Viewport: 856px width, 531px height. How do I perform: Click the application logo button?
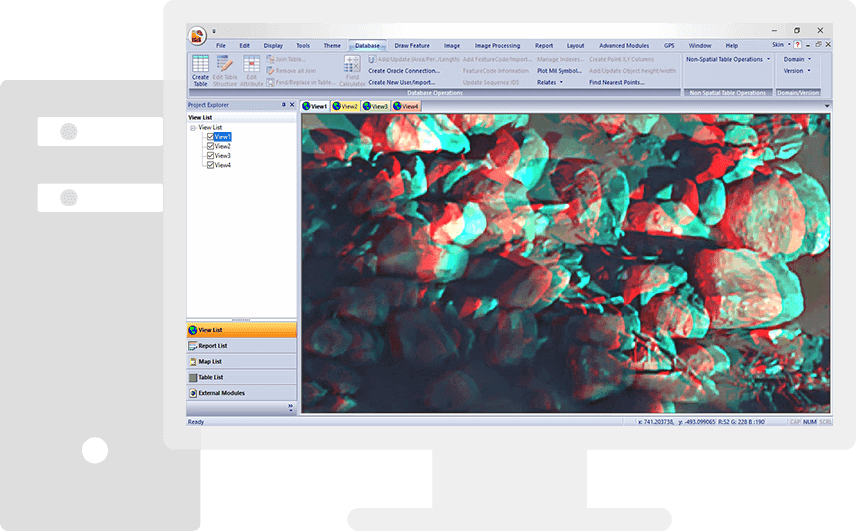(197, 36)
